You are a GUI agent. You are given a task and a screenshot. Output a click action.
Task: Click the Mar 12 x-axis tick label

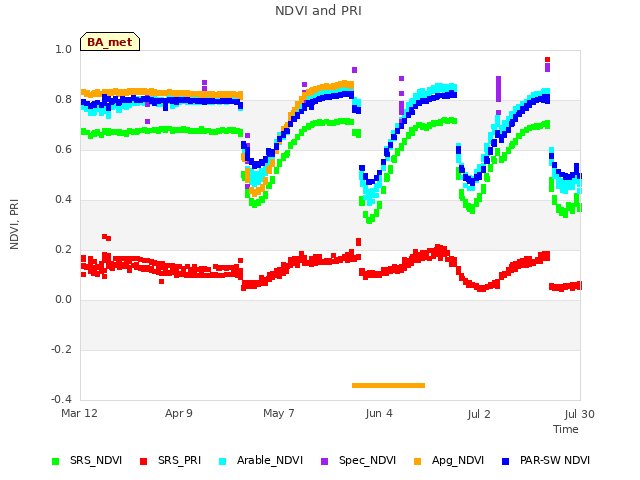pos(79,413)
